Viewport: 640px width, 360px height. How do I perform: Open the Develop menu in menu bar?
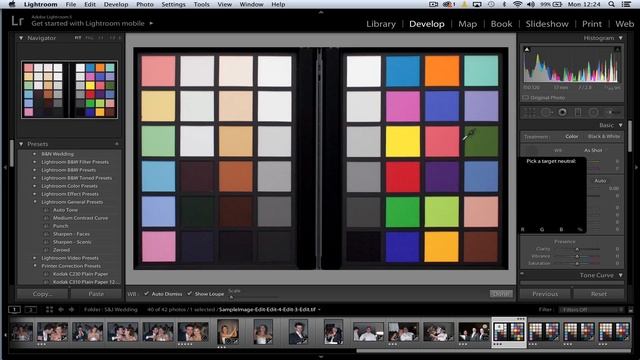click(116, 4)
